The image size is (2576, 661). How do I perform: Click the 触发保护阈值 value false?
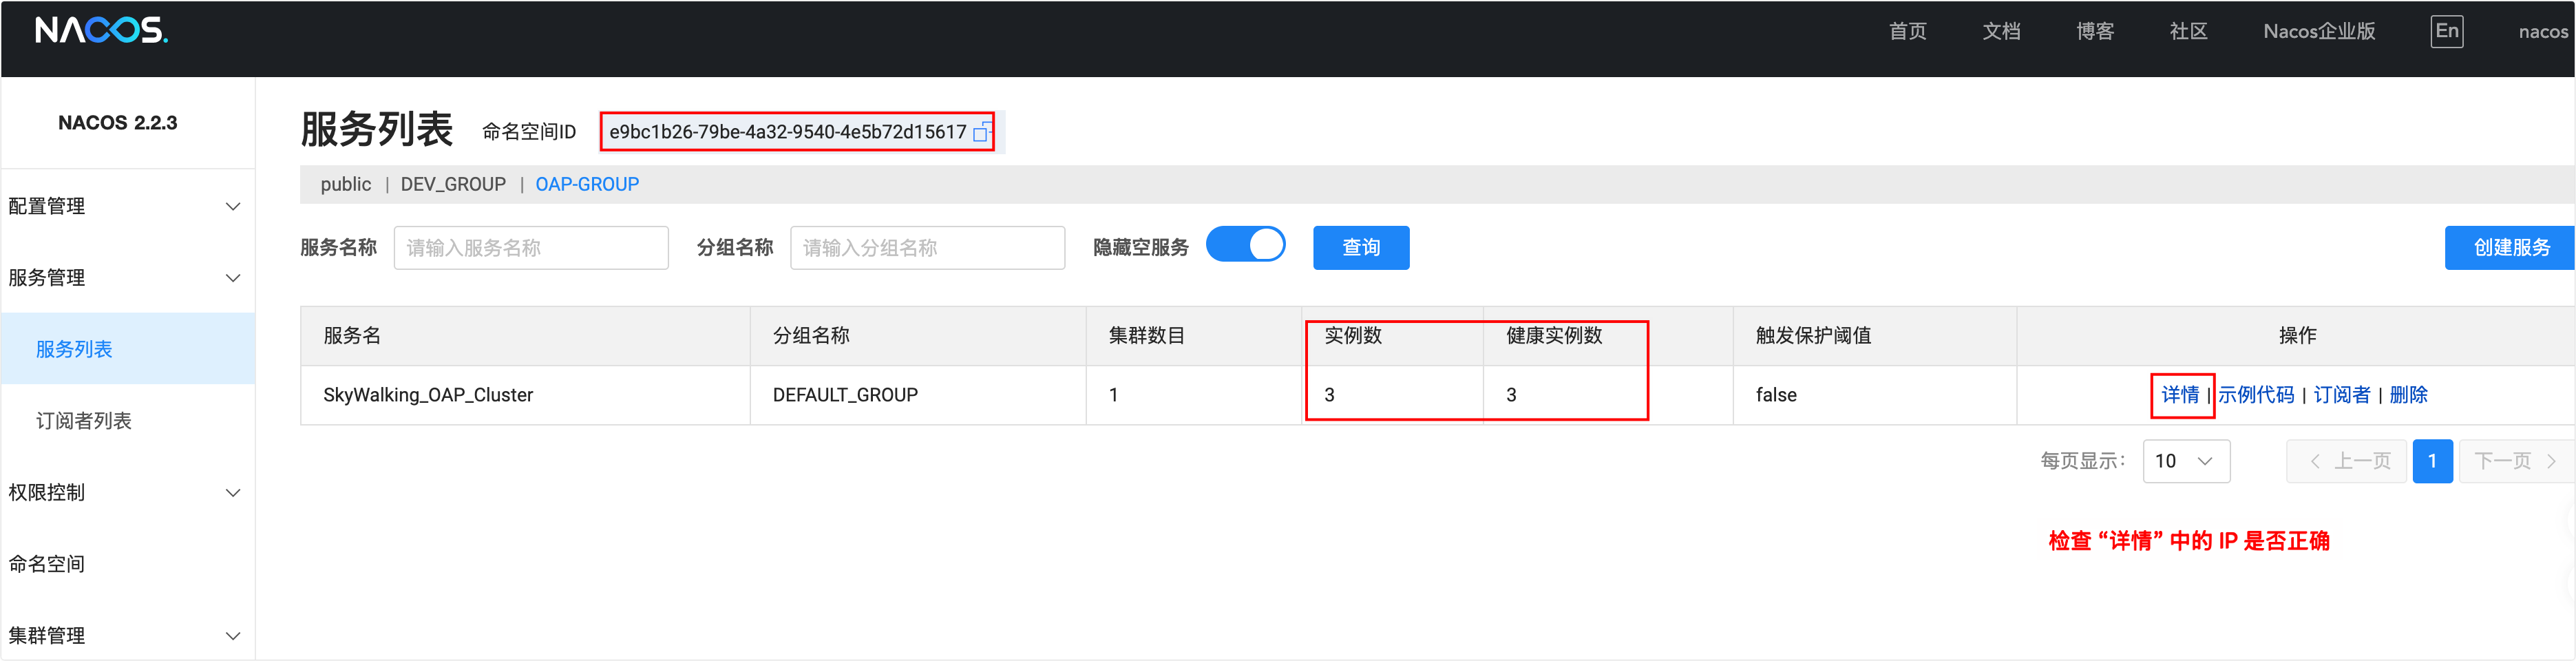[1776, 395]
